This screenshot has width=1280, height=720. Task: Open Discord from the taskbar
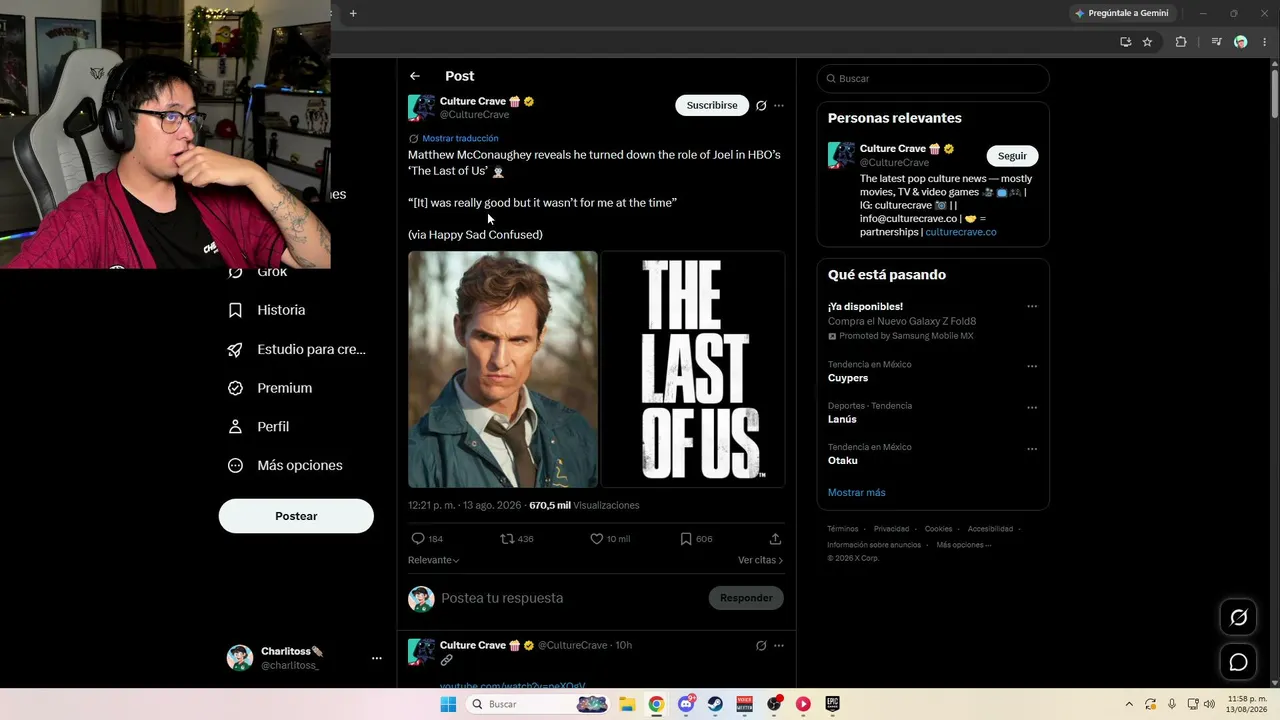tap(686, 704)
